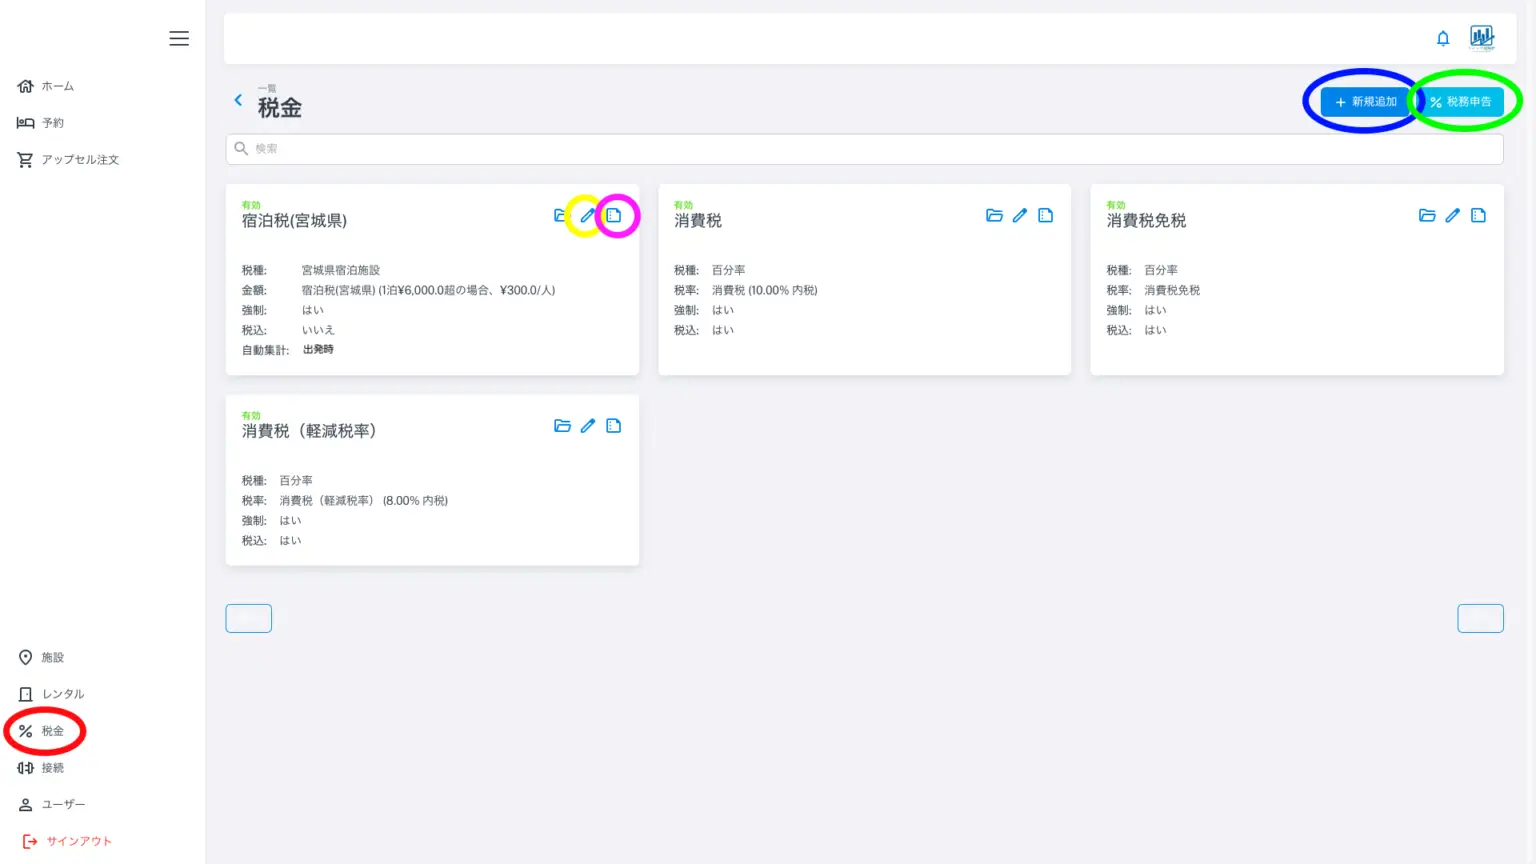The image size is (1536, 864).
Task: Open the profile logo icon at top right
Action: tap(1482, 38)
